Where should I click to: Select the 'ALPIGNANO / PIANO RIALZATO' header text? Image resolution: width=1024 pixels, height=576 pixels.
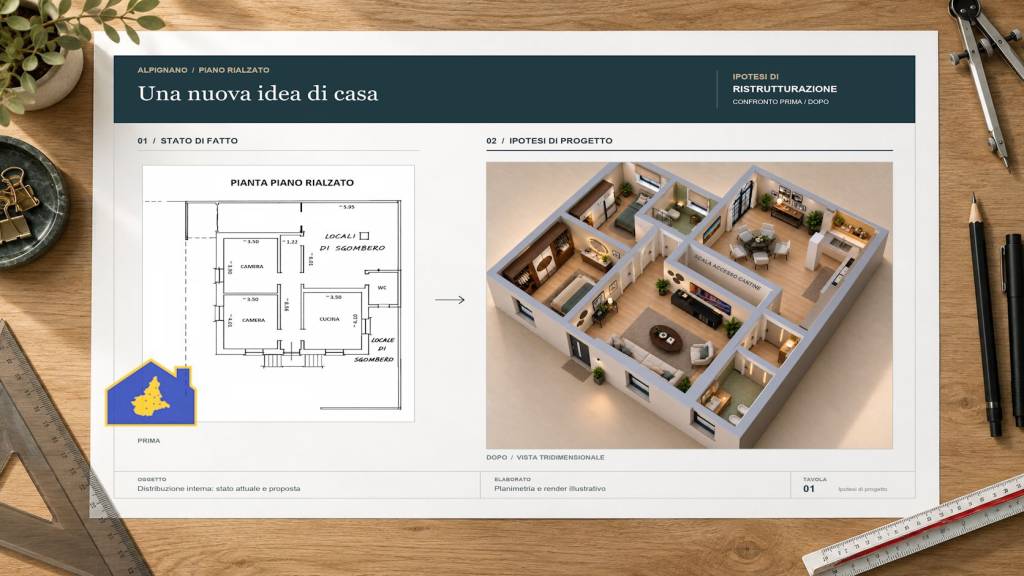click(203, 70)
